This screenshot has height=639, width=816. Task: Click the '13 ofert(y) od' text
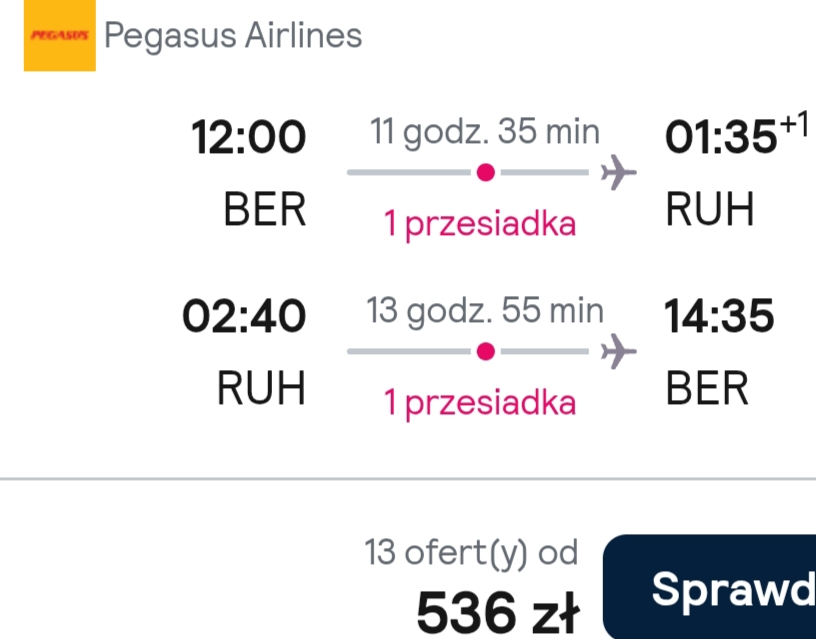click(x=471, y=553)
